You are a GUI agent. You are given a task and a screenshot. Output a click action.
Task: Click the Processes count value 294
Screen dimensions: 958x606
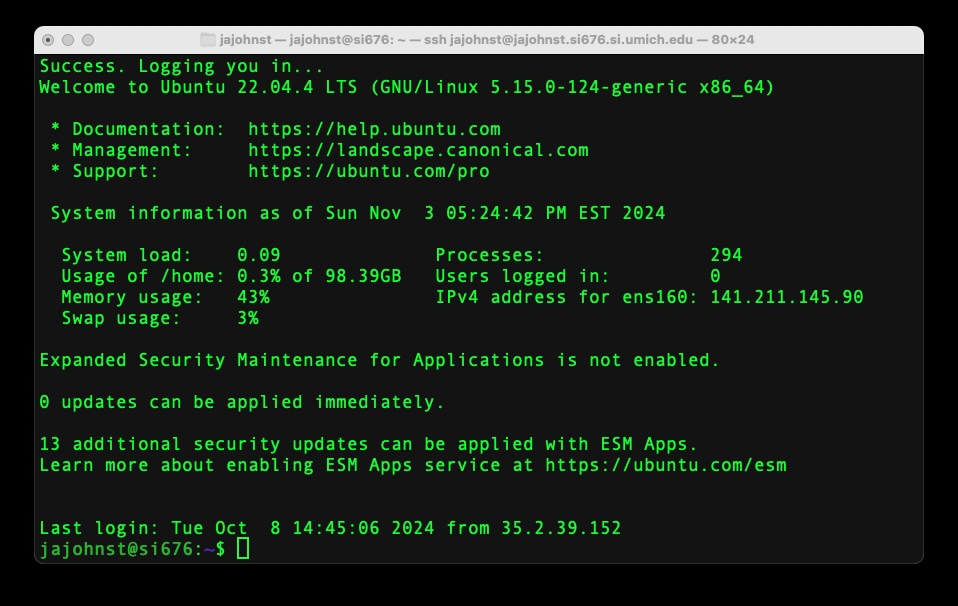726,255
